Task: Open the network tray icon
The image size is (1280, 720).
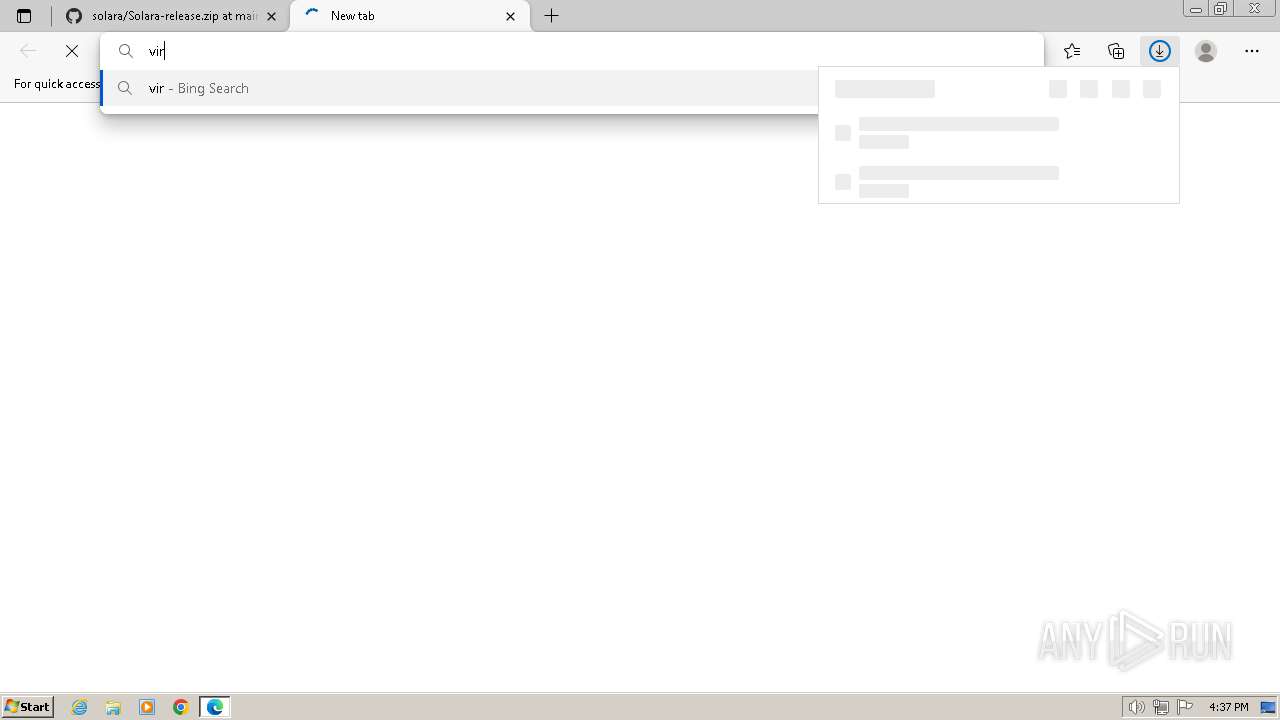Action: (1161, 707)
